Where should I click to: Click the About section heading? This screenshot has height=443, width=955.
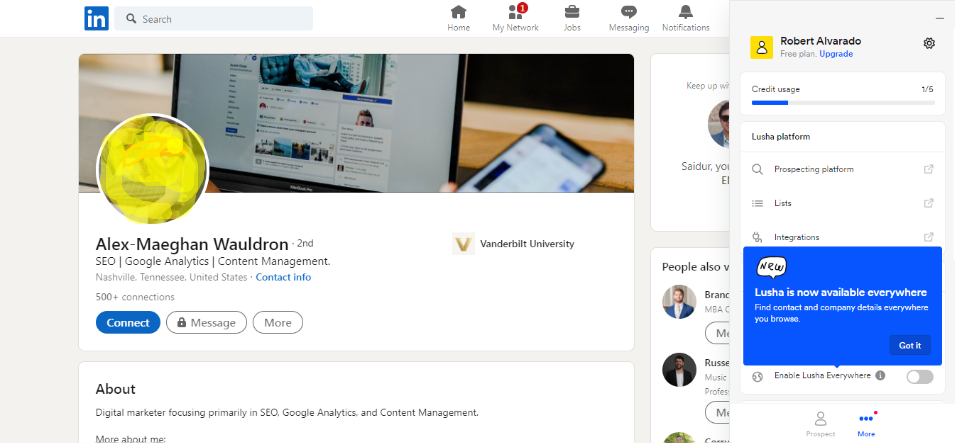click(116, 389)
